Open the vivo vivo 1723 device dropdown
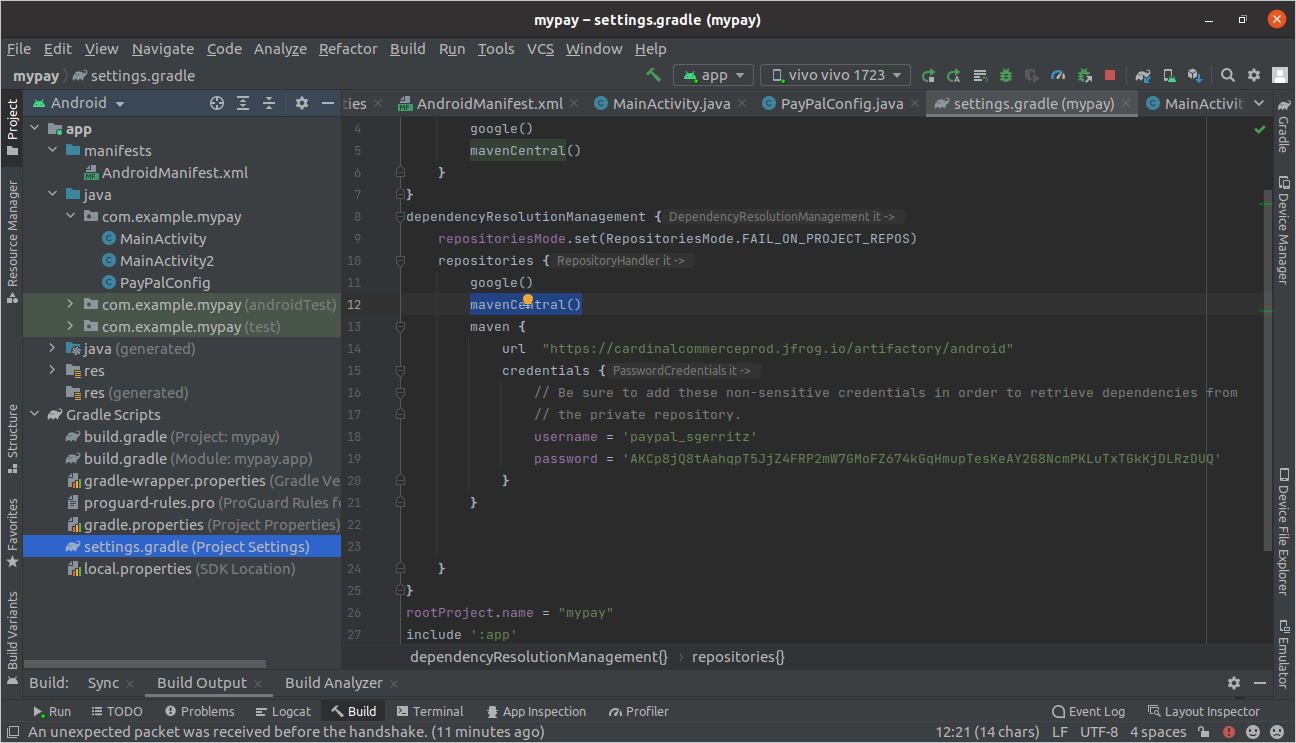Image resolution: width=1296 pixels, height=743 pixels. [x=836, y=75]
